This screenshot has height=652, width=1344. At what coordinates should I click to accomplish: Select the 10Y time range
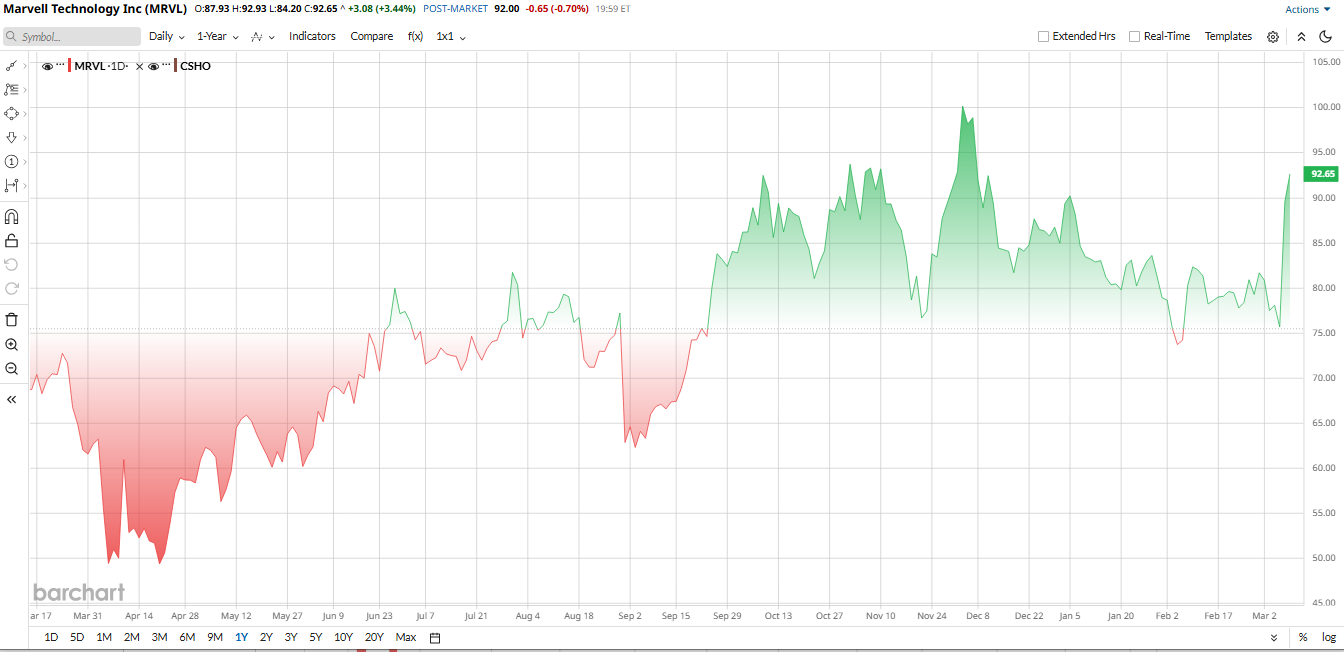click(x=343, y=637)
